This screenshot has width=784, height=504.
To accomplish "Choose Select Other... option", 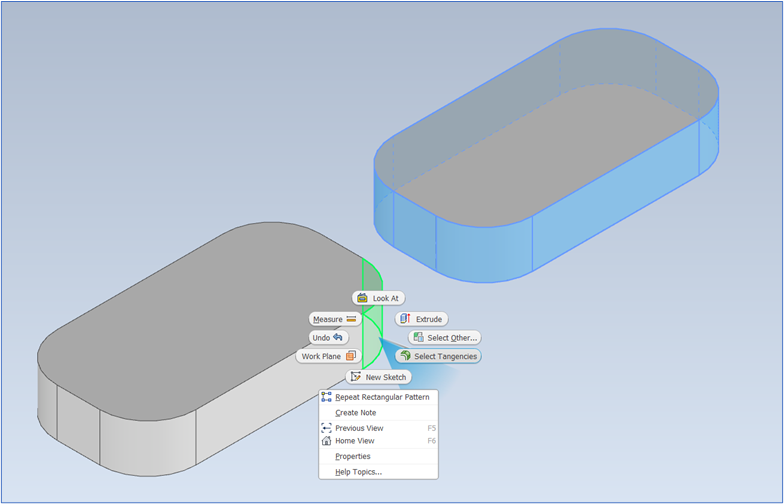I will click(x=444, y=338).
